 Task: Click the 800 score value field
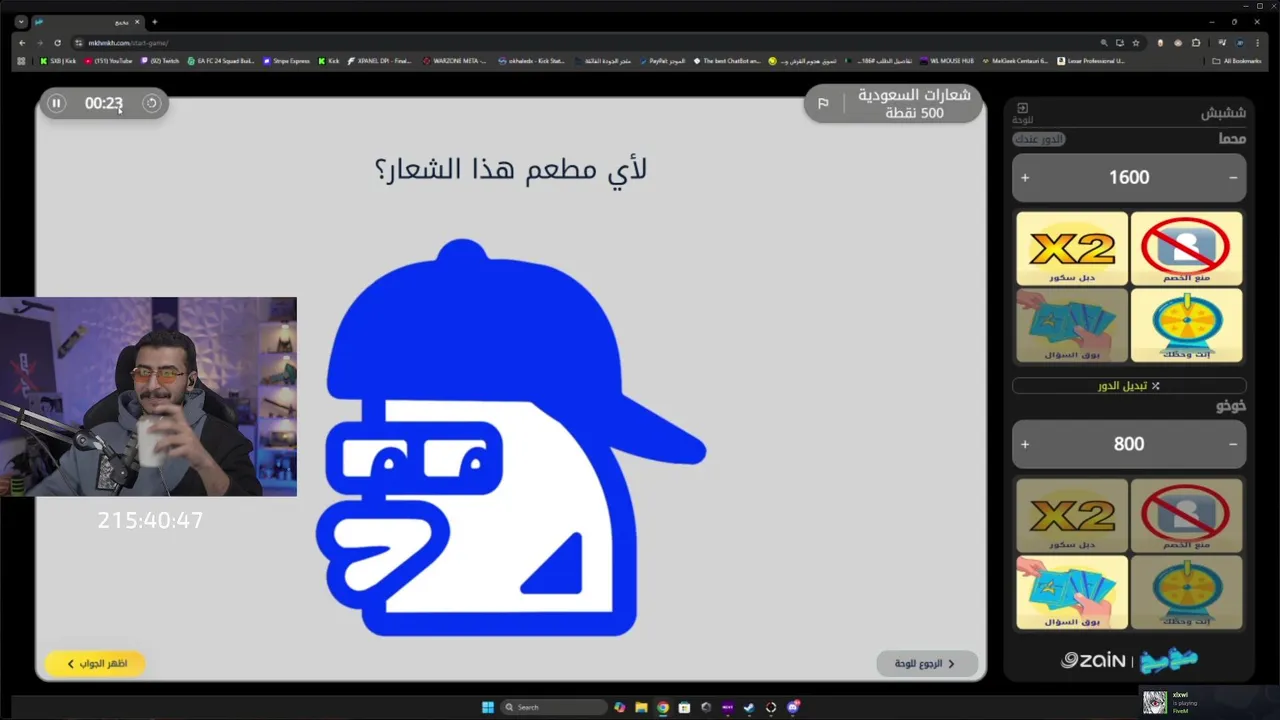[1129, 444]
